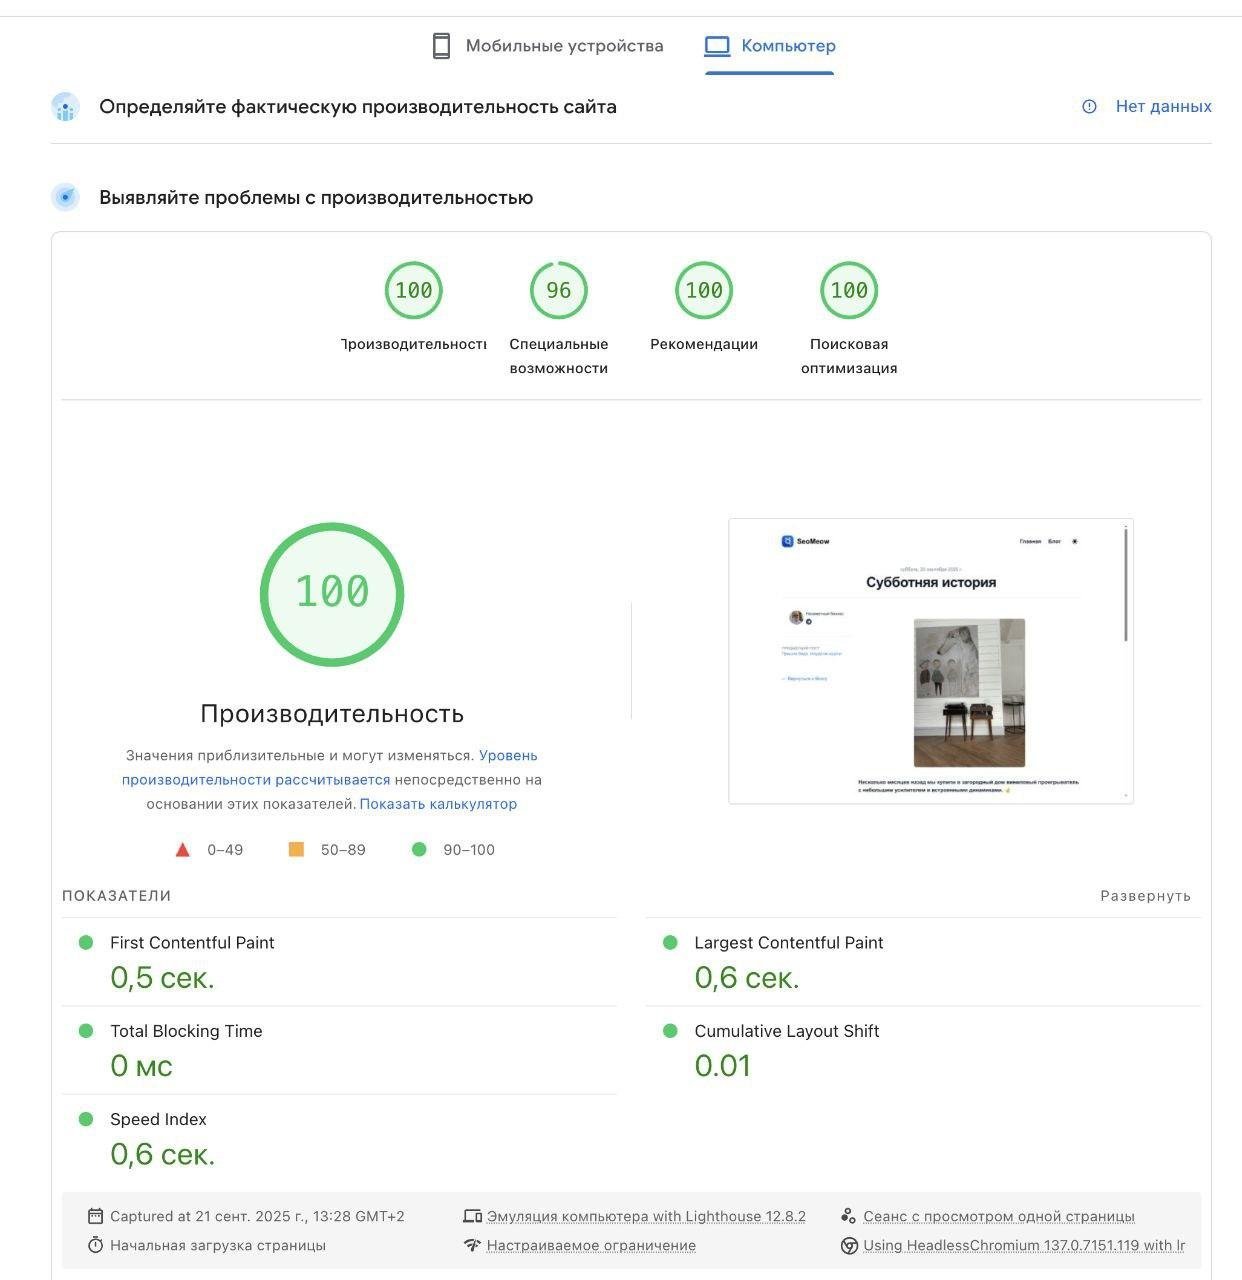Click the calendar icon beside Captured at
1242x1280 pixels.
[95, 1216]
